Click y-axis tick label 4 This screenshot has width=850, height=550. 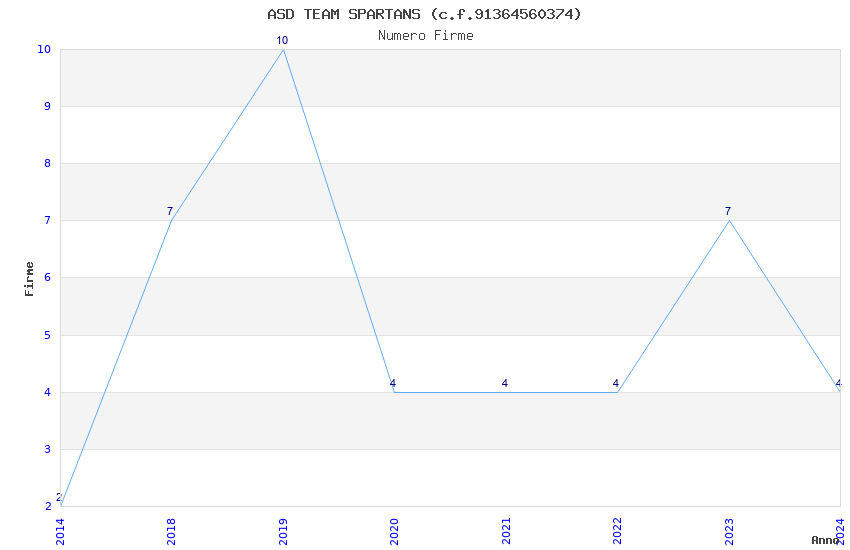click(48, 392)
